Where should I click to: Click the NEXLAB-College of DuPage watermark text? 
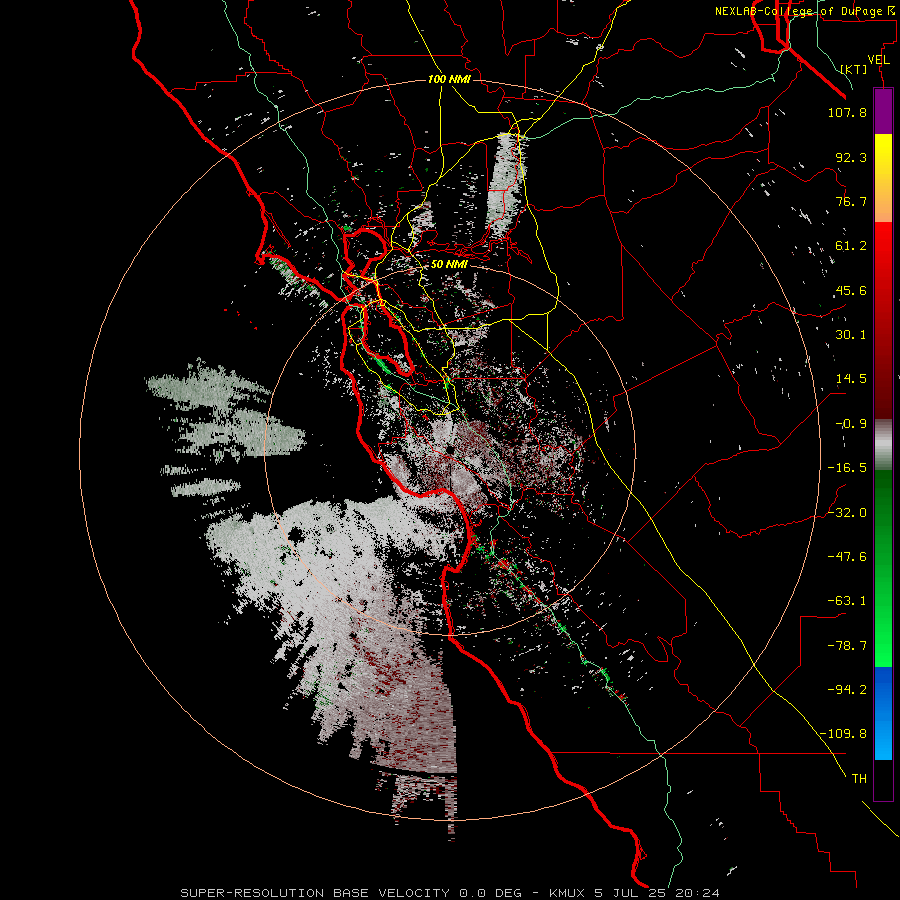pos(807,11)
